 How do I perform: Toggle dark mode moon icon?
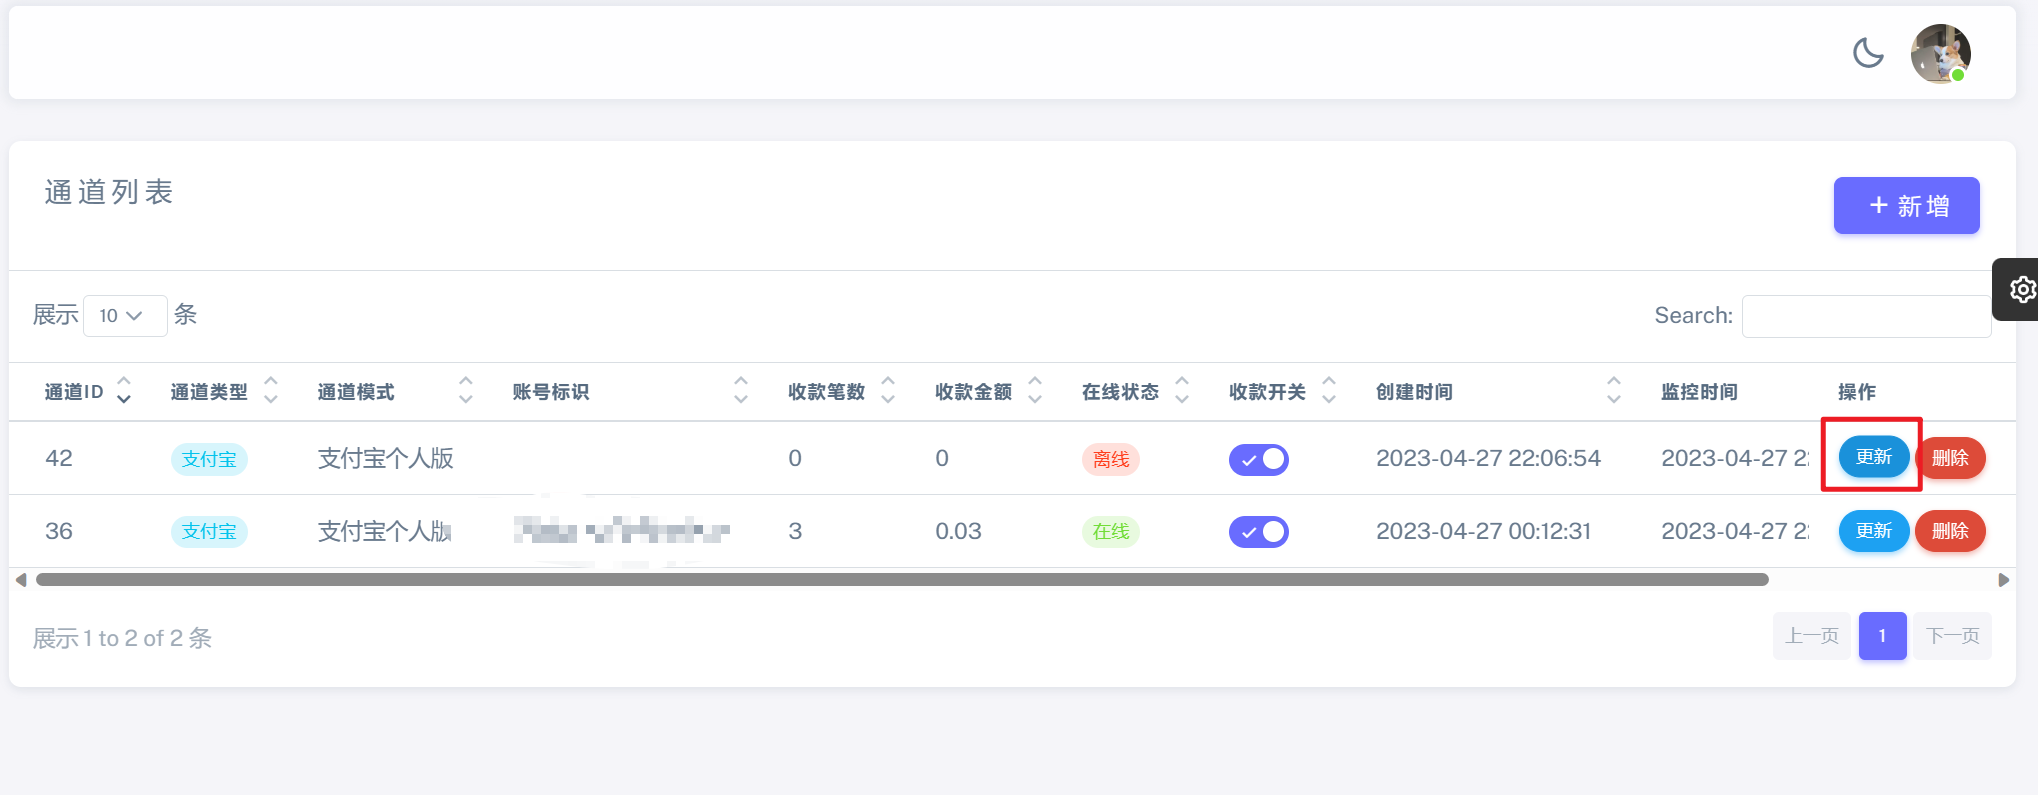coord(1867,53)
